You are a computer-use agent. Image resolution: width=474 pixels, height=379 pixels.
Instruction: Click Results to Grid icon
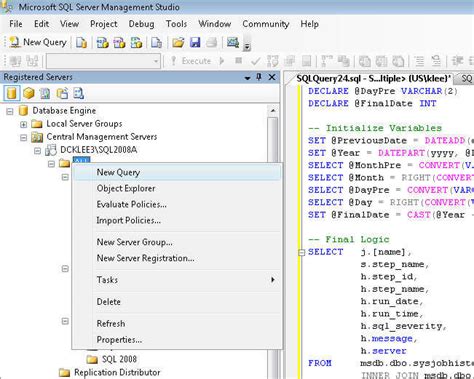coord(381,61)
